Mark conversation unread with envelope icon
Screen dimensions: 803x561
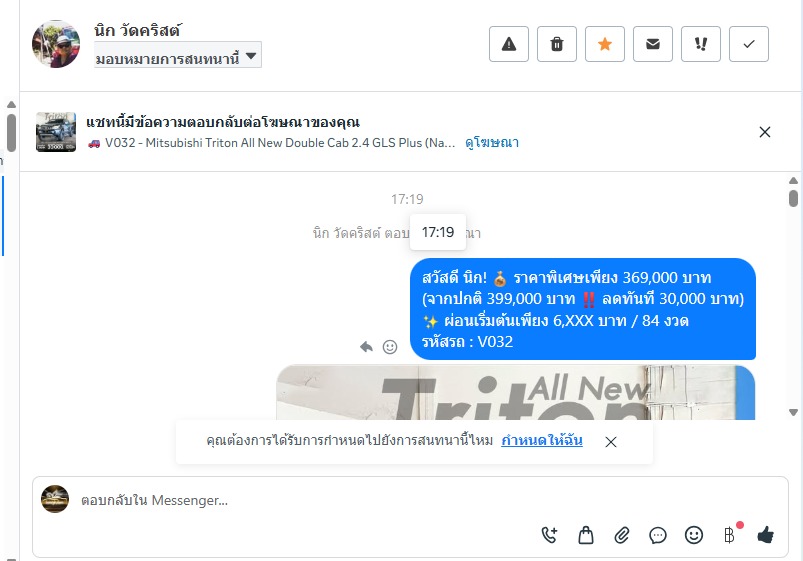click(653, 44)
